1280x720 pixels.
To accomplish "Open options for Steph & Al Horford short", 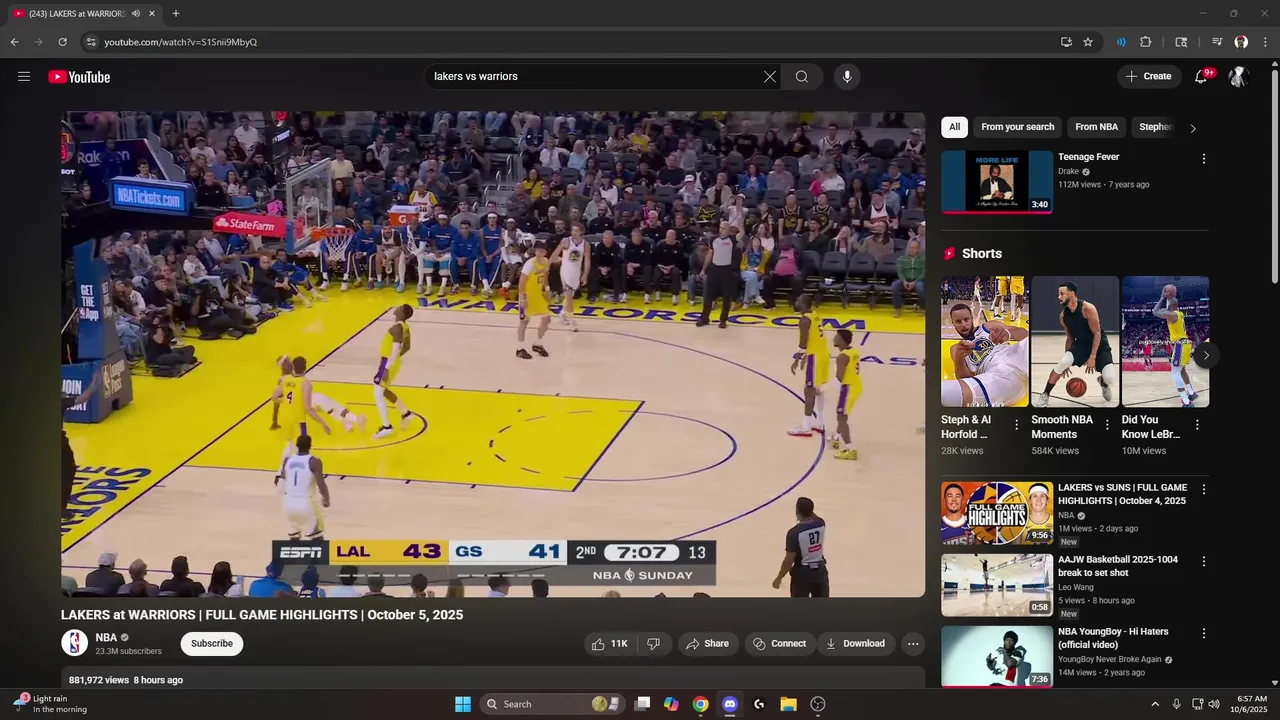I will tap(1017, 425).
